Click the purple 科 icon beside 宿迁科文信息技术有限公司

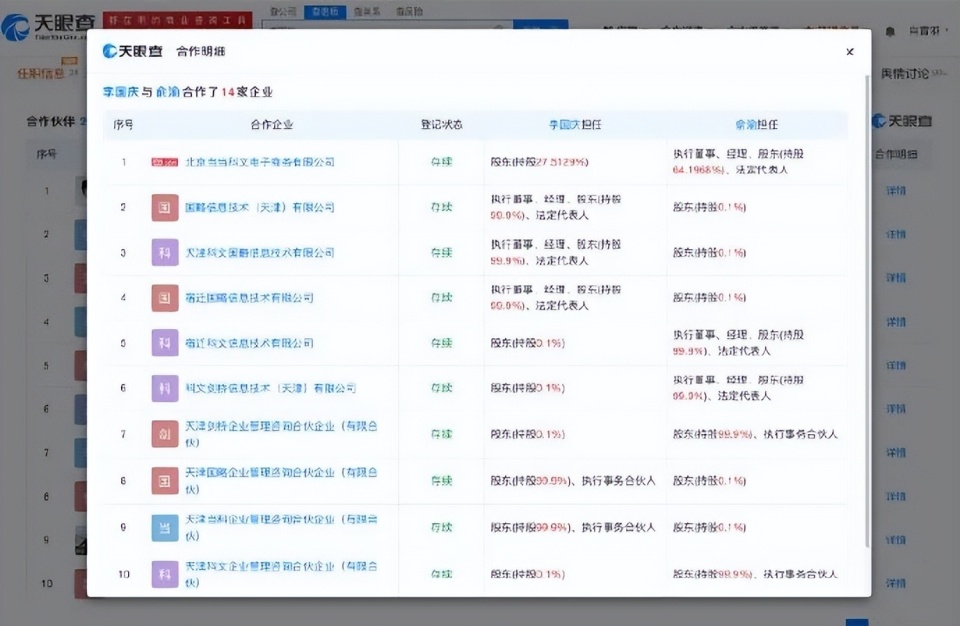pos(165,343)
